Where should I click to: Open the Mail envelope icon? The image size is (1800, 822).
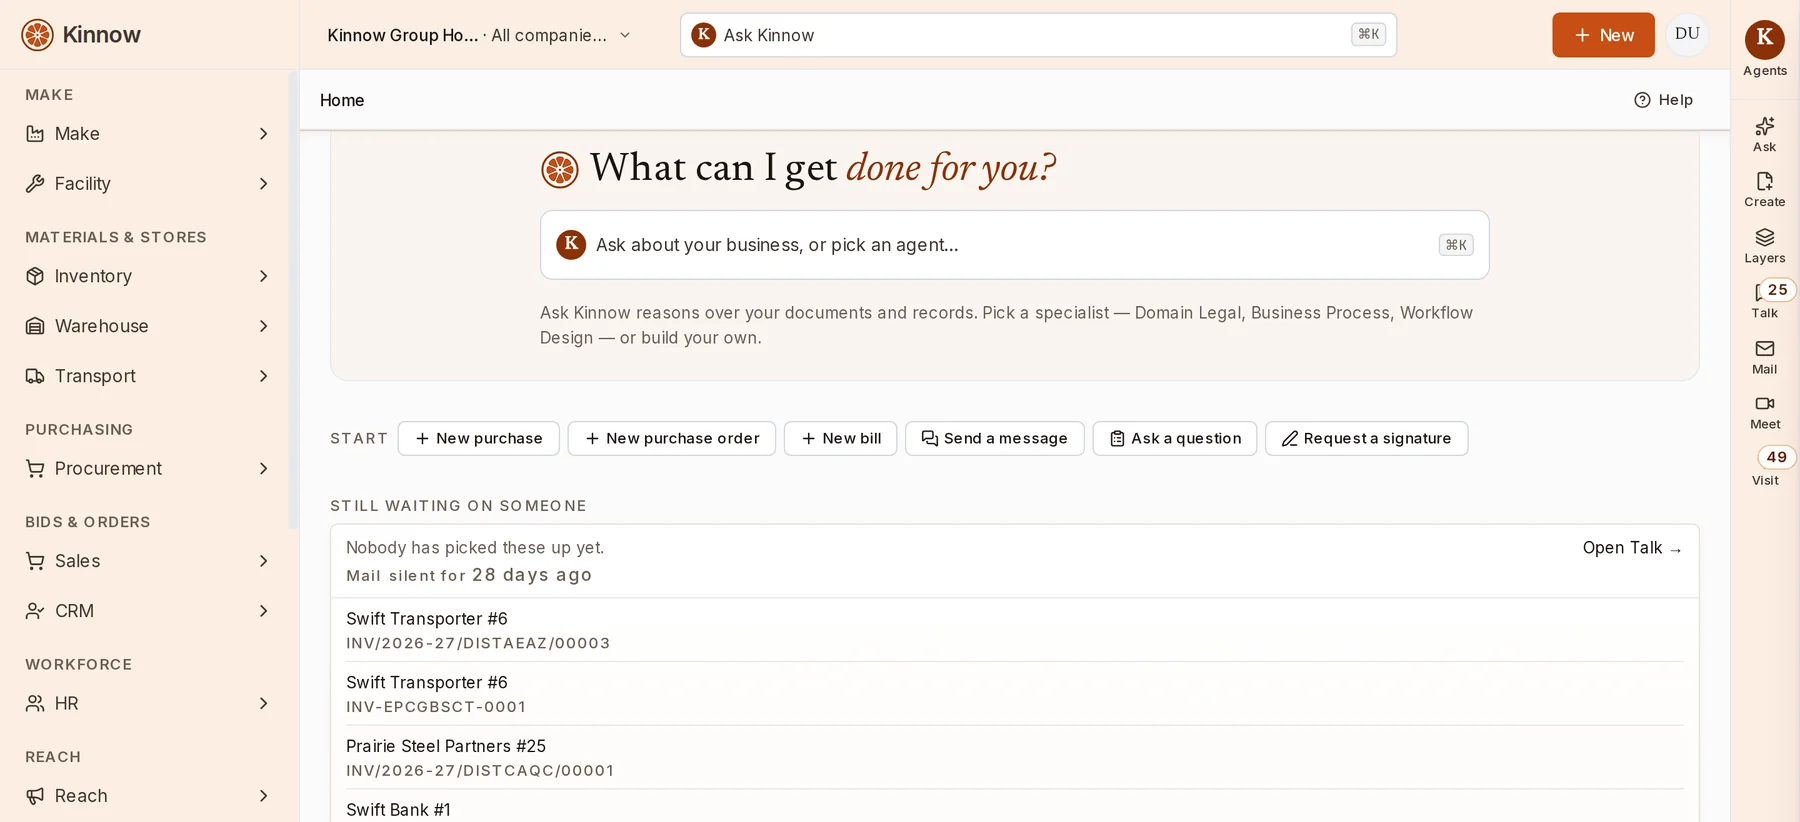click(x=1764, y=348)
